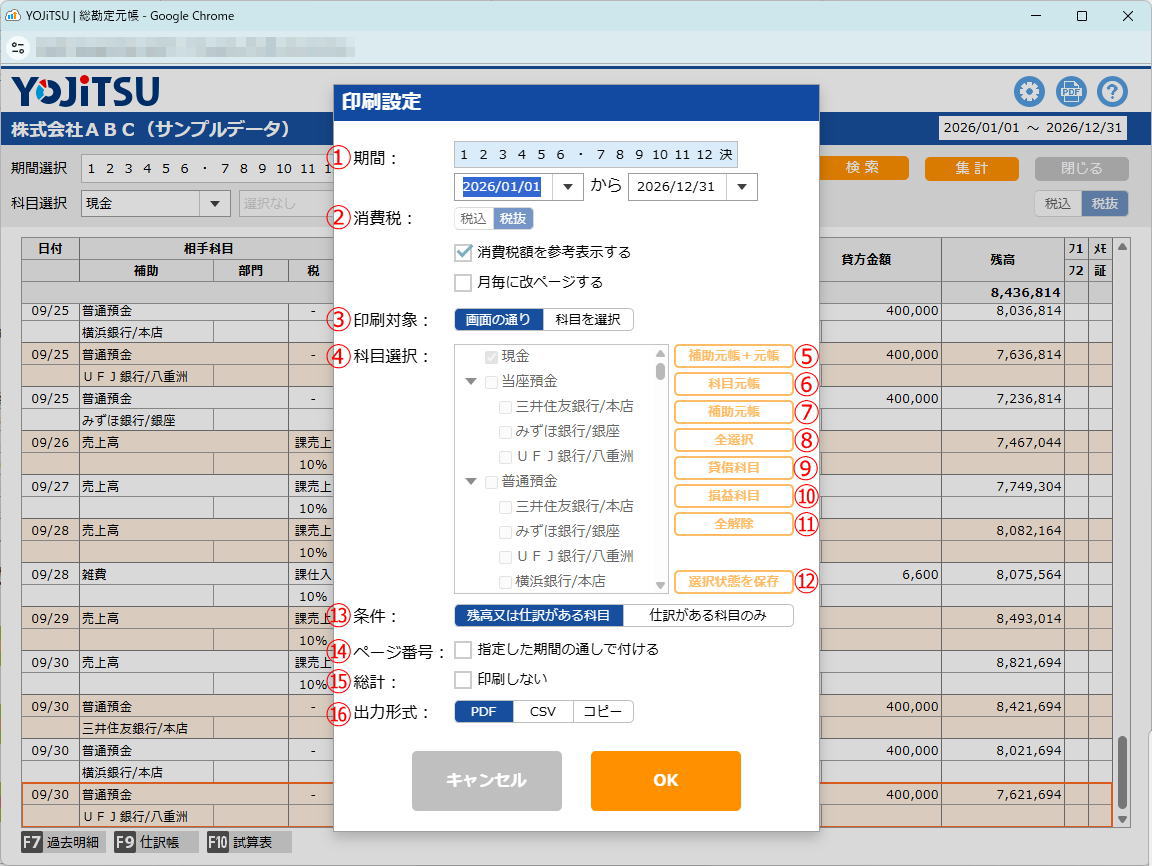Collapse the 当座預金 tree node
Screen dimensions: 1152x866
471,382
